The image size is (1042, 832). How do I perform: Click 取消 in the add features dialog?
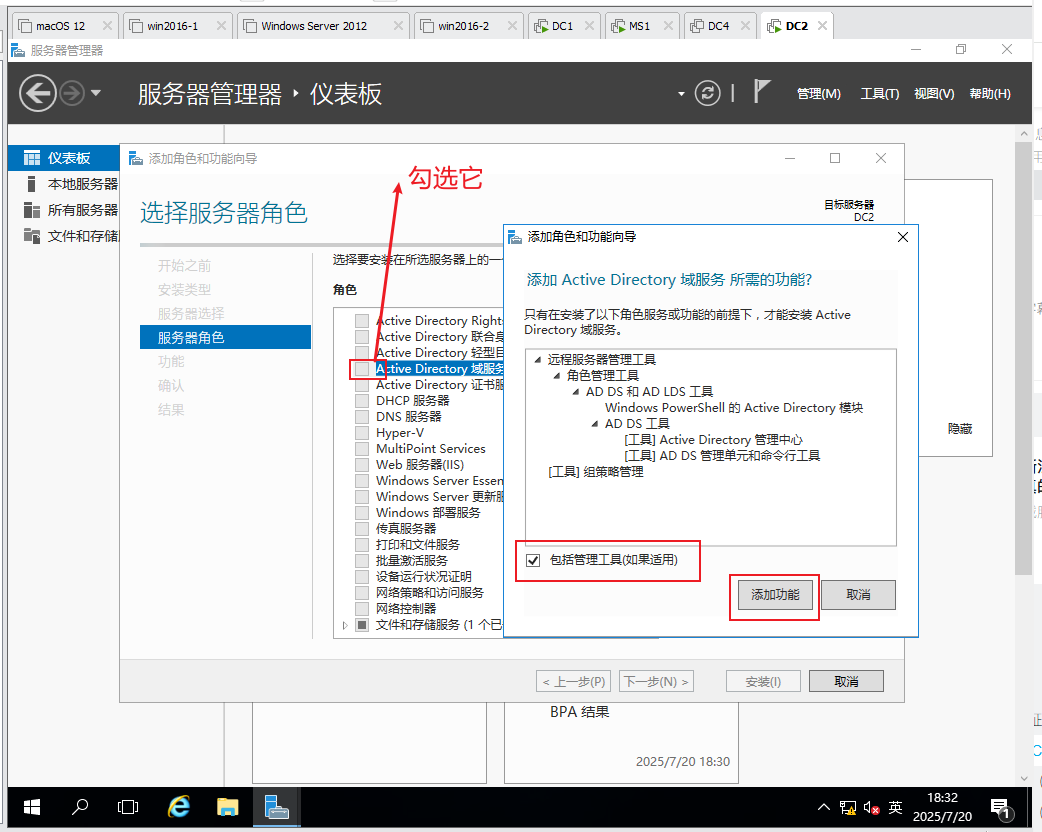pos(858,595)
